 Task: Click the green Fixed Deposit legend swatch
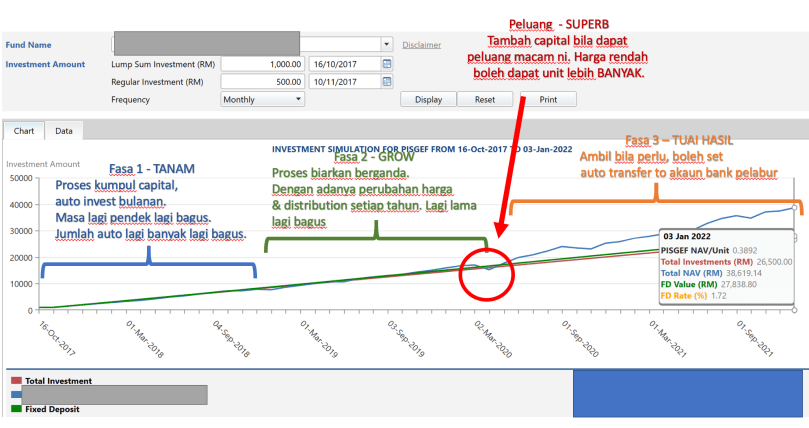pos(16,408)
